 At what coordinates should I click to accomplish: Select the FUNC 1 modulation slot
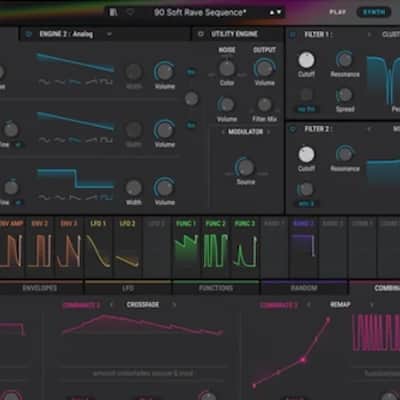point(186,247)
